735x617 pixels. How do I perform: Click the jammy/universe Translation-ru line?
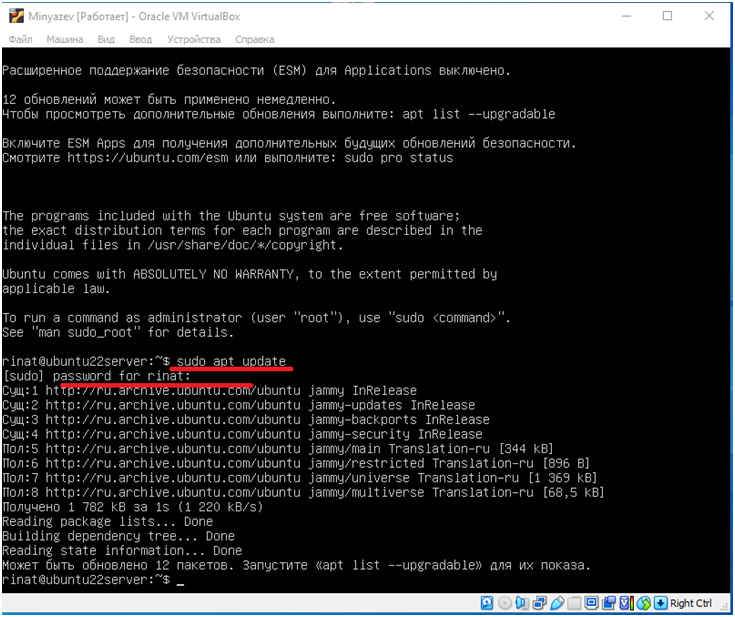pyautogui.click(x=300, y=478)
